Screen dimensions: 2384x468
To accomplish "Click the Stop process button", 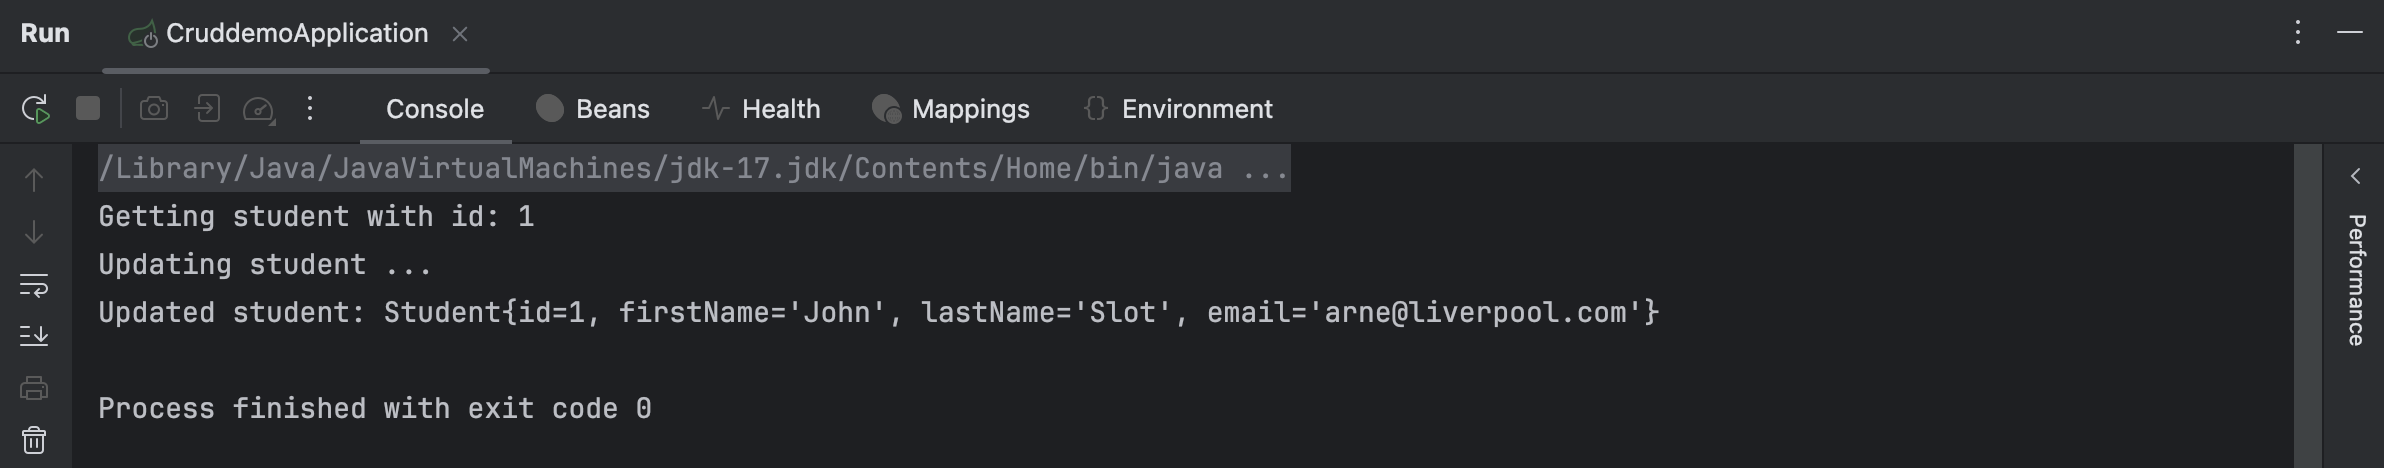I will coord(88,108).
